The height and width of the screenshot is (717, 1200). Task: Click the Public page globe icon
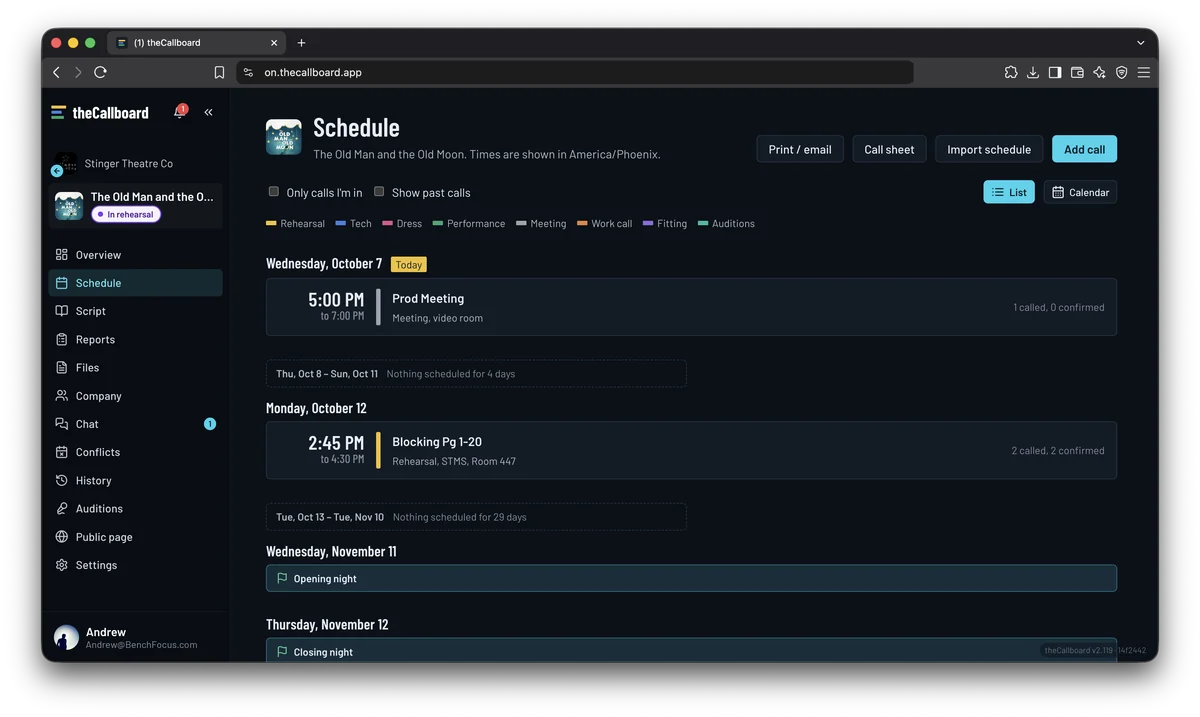(62, 537)
